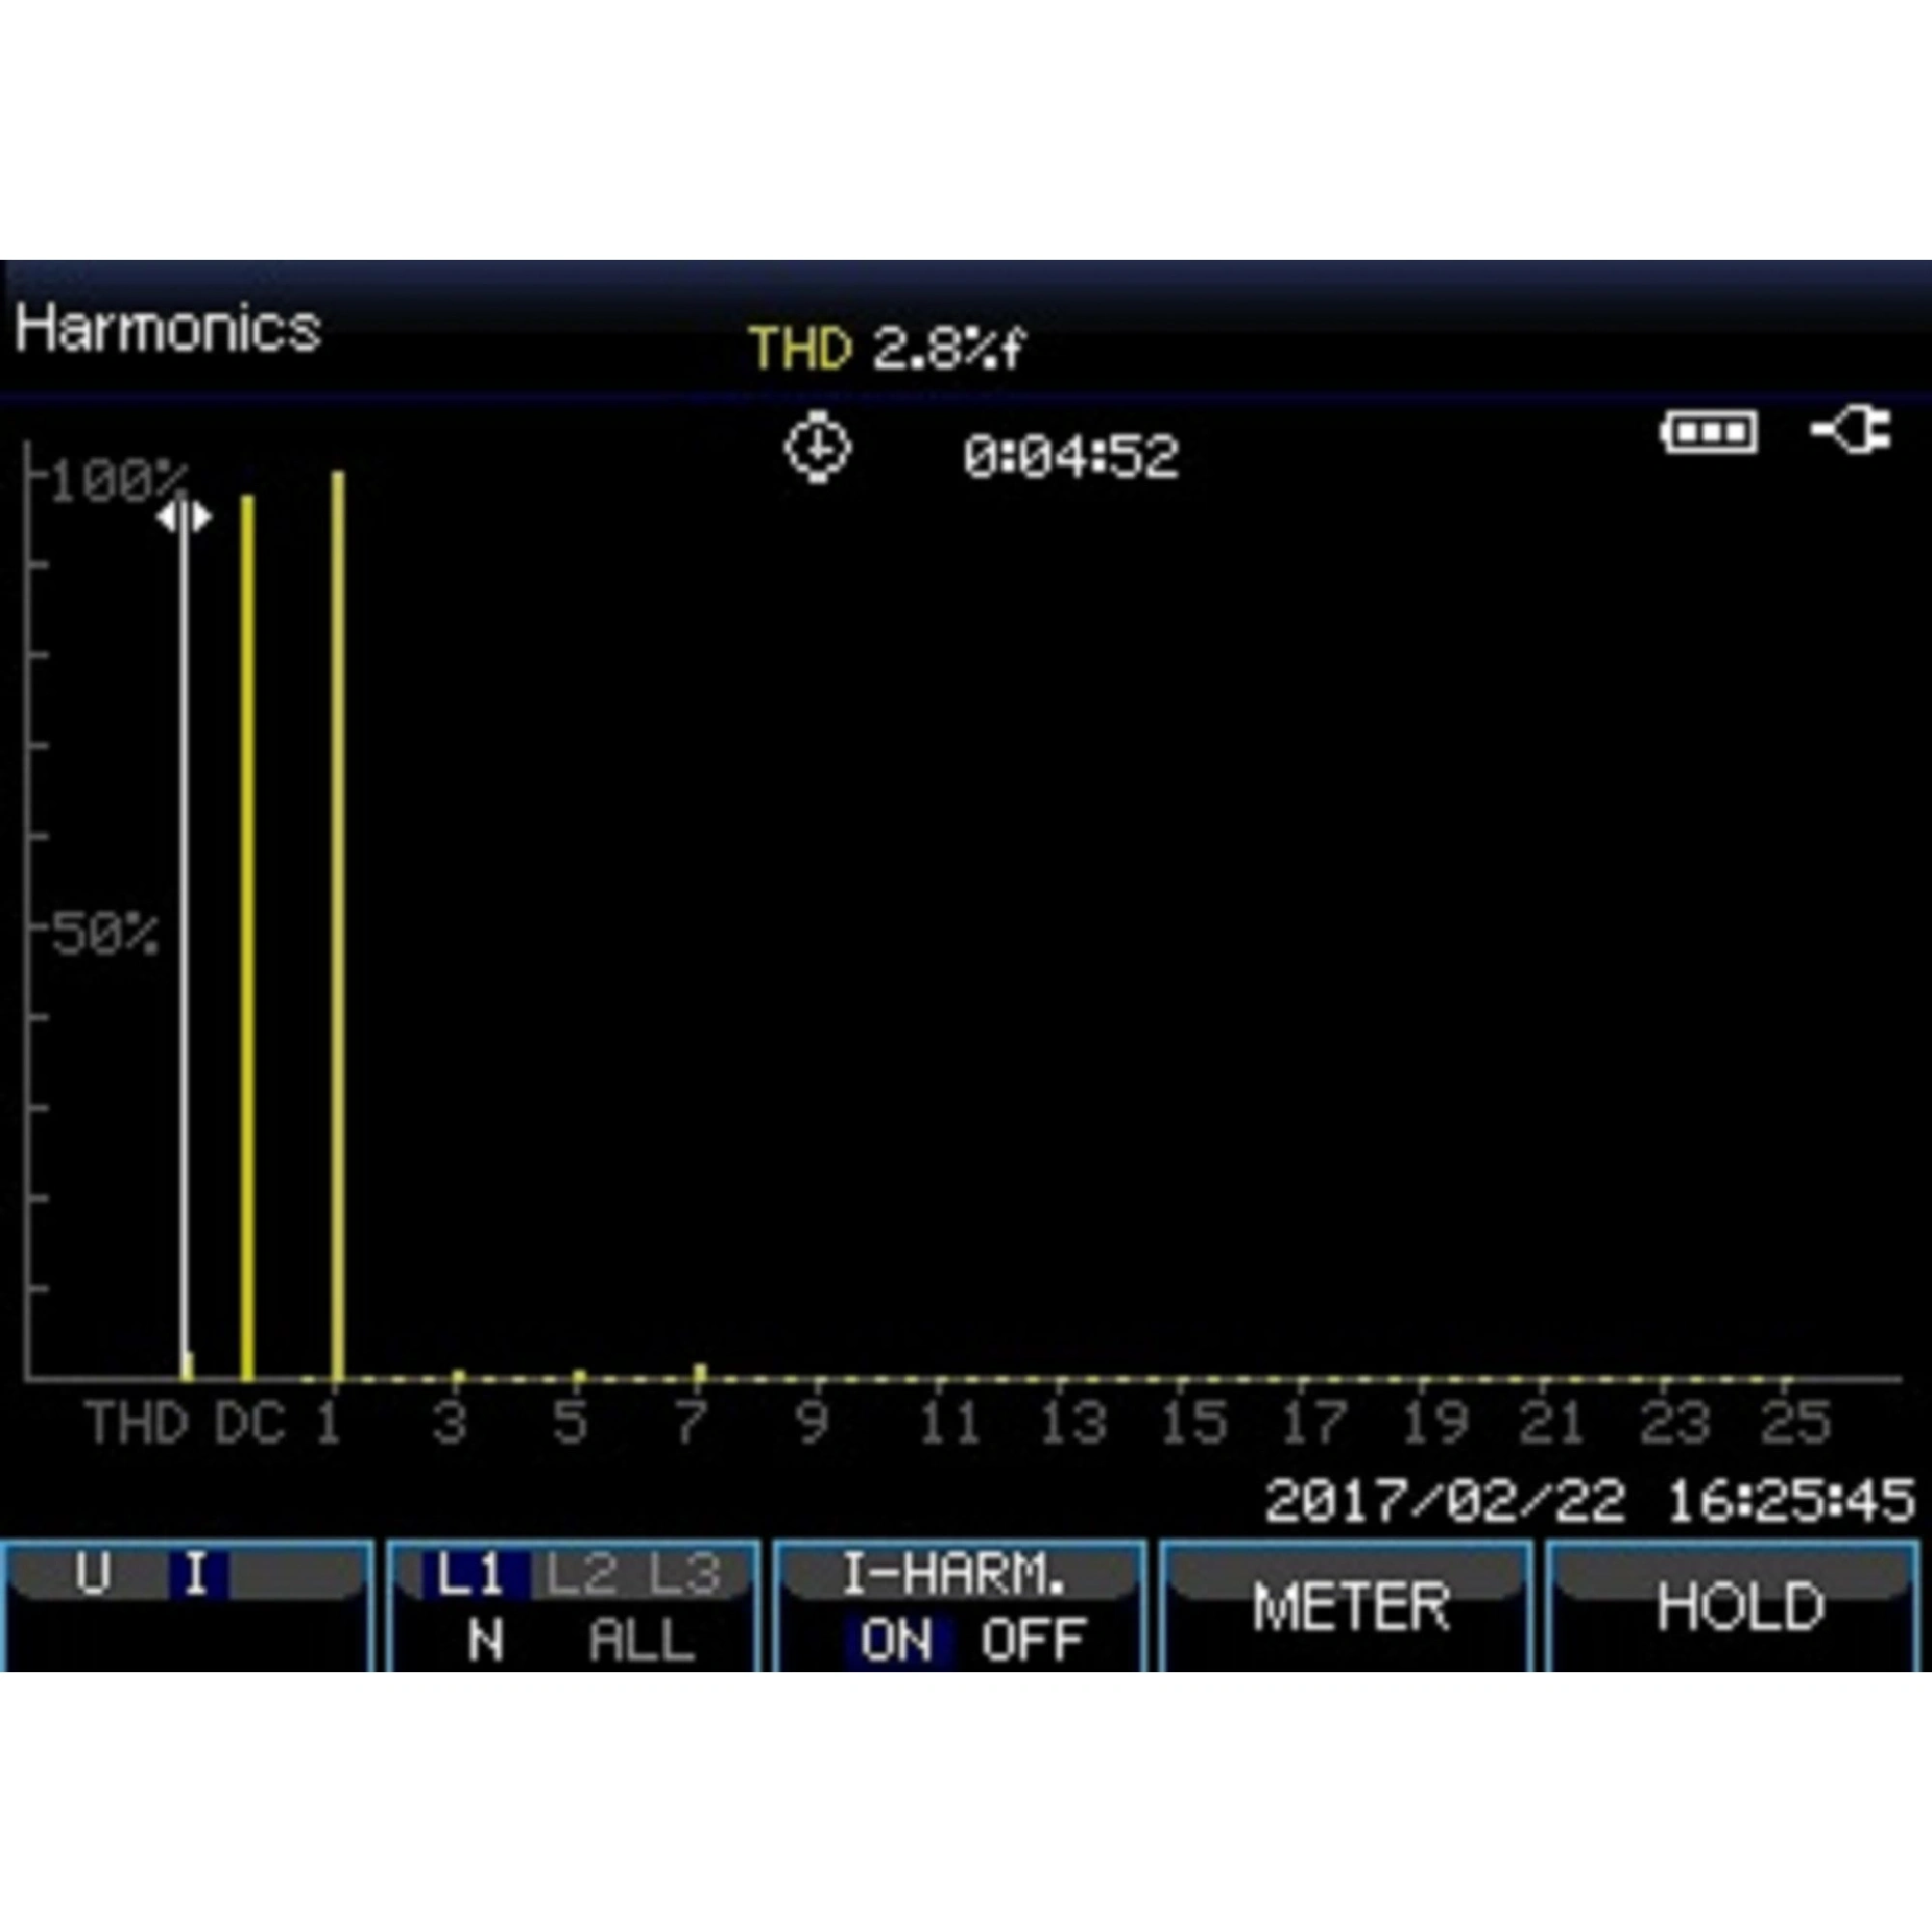This screenshot has height=1932, width=1932.
Task: Click the small 7th harmonic bar
Action: click(700, 1373)
